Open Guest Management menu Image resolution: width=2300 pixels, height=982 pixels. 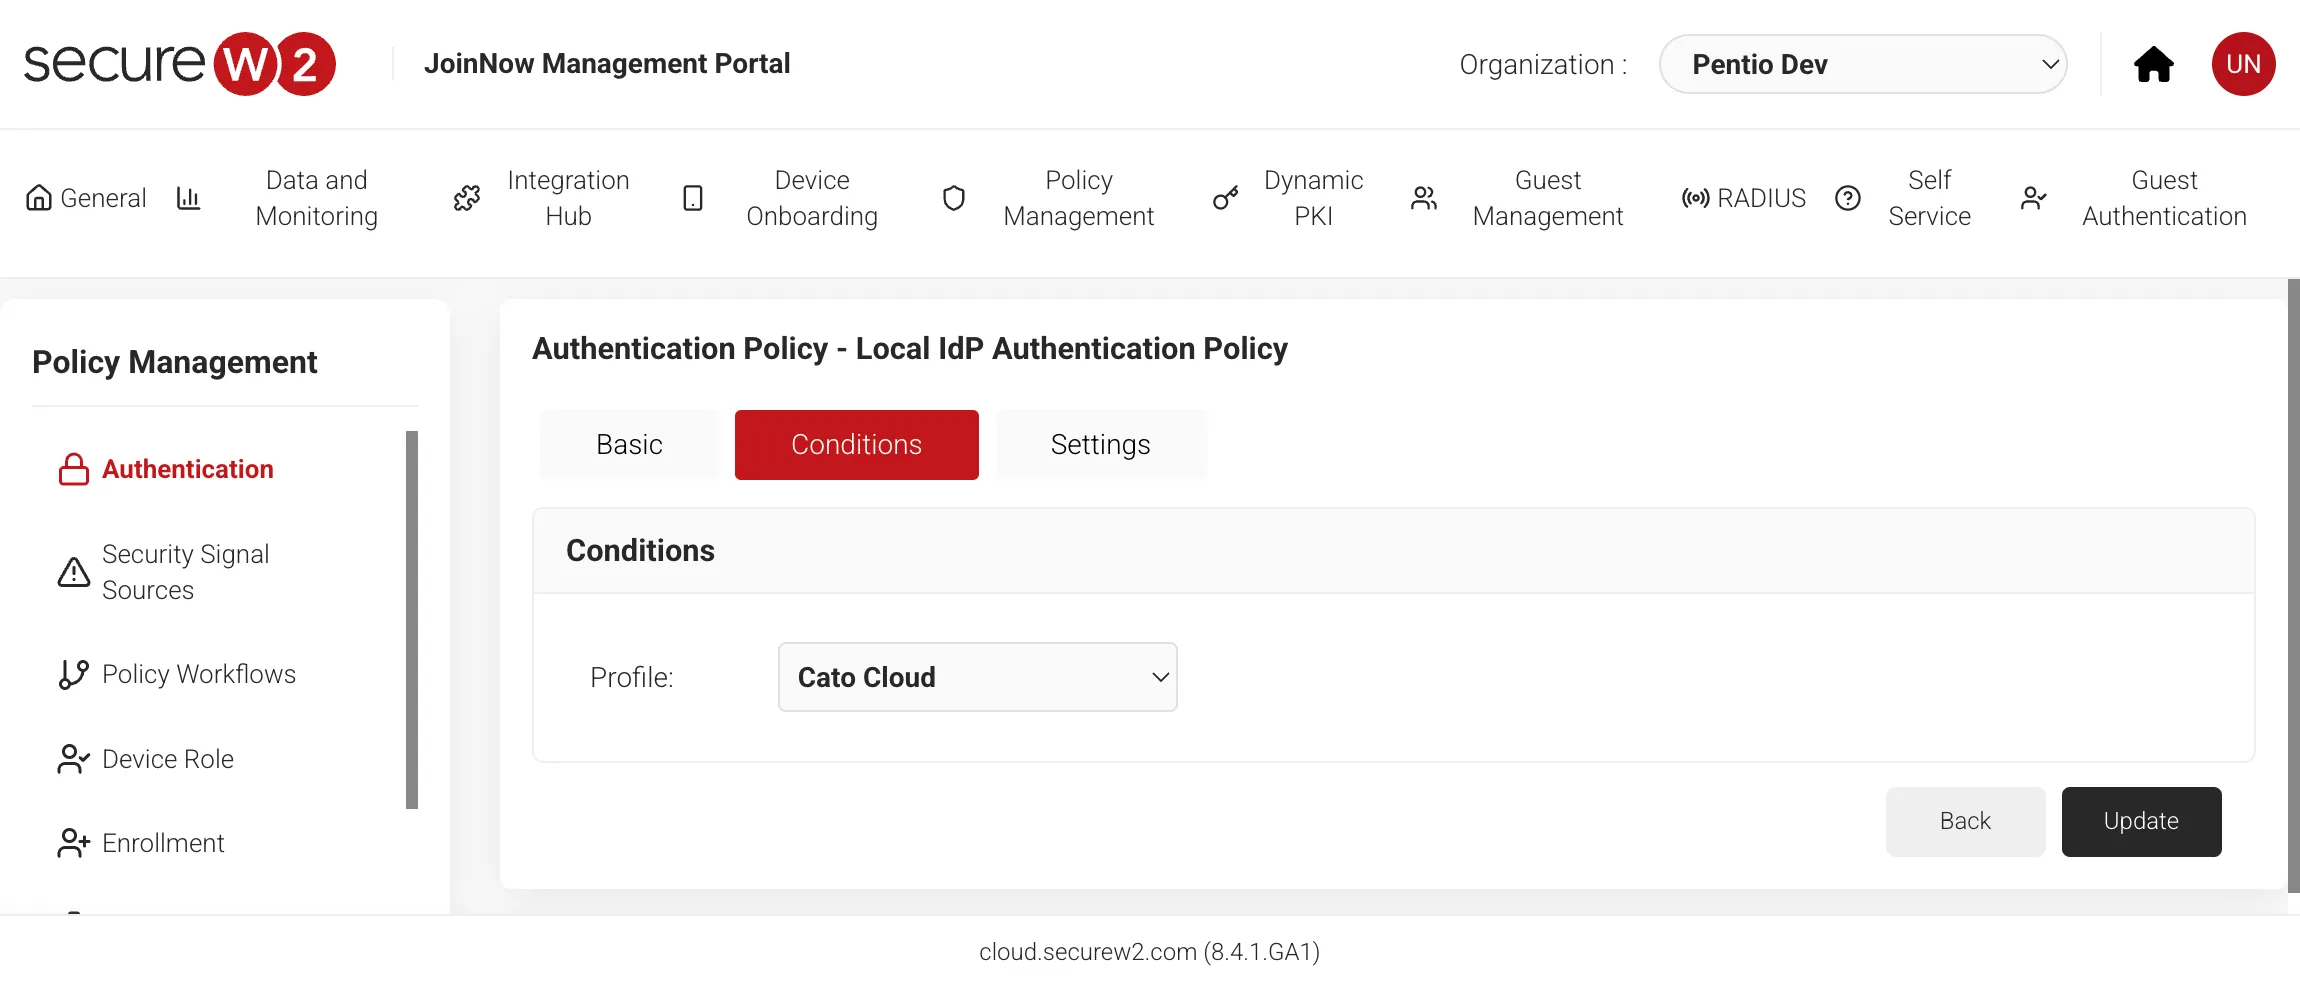1548,198
